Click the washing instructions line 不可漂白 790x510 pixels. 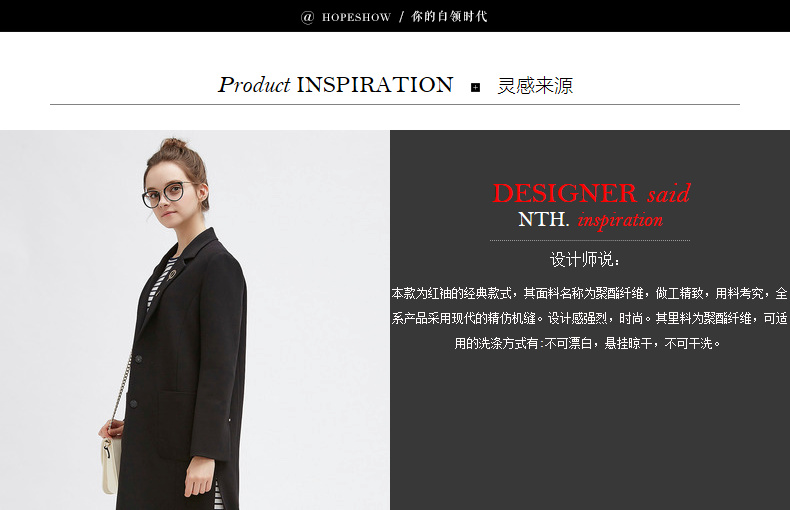[x=587, y=344]
